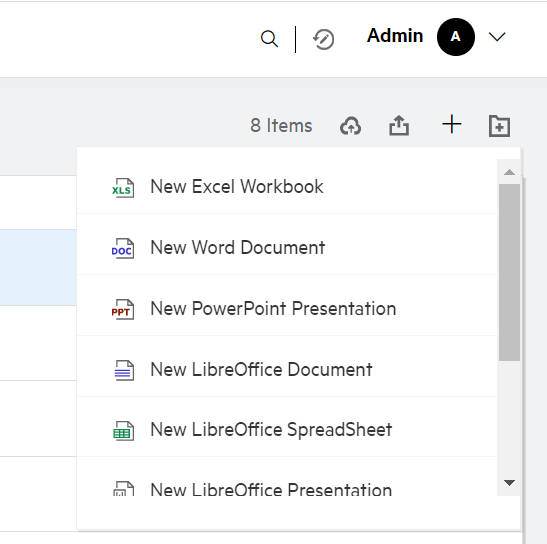Open the recent edits history icon
The image size is (547, 544).
point(323,39)
